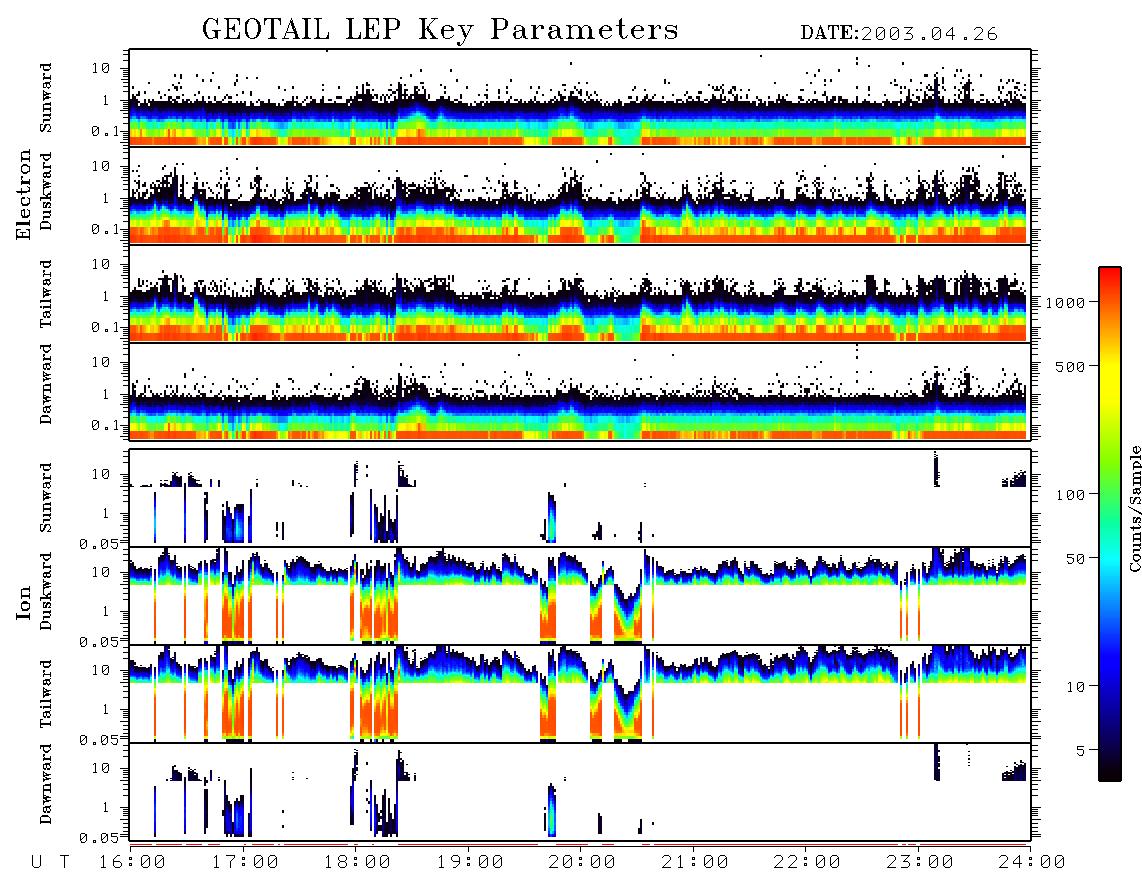Select the Electron "Sunward" panel label
This screenshot has width=1142, height=880.
tap(46, 98)
